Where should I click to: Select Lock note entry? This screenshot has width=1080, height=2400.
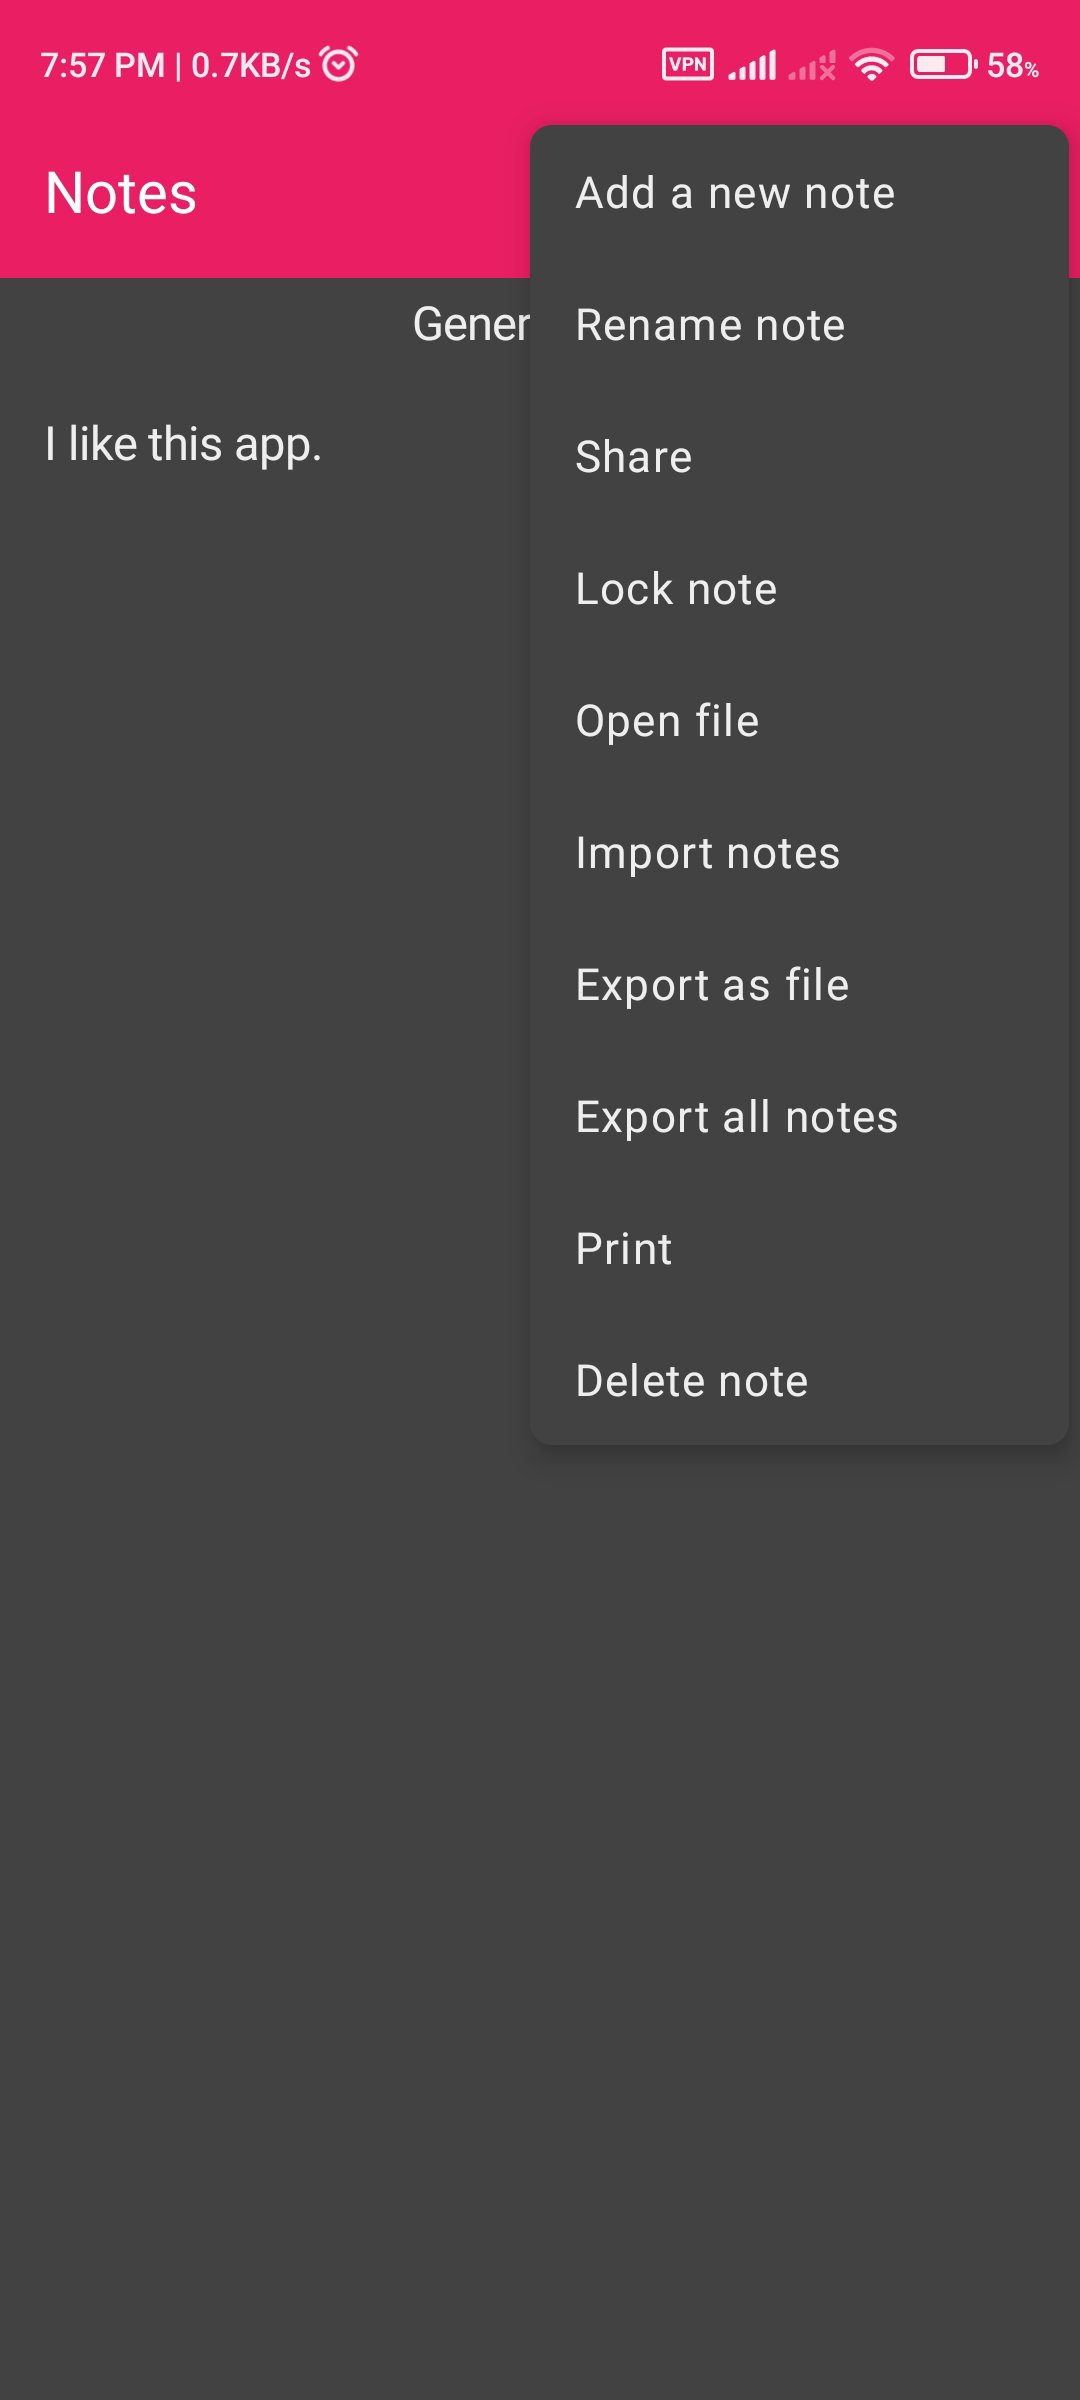pos(799,589)
